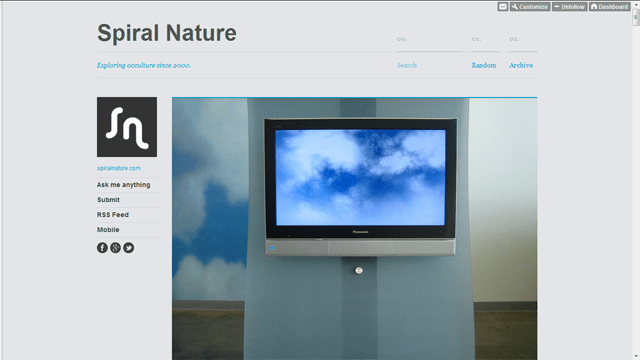
Task: Open the Archive link
Action: coord(520,65)
